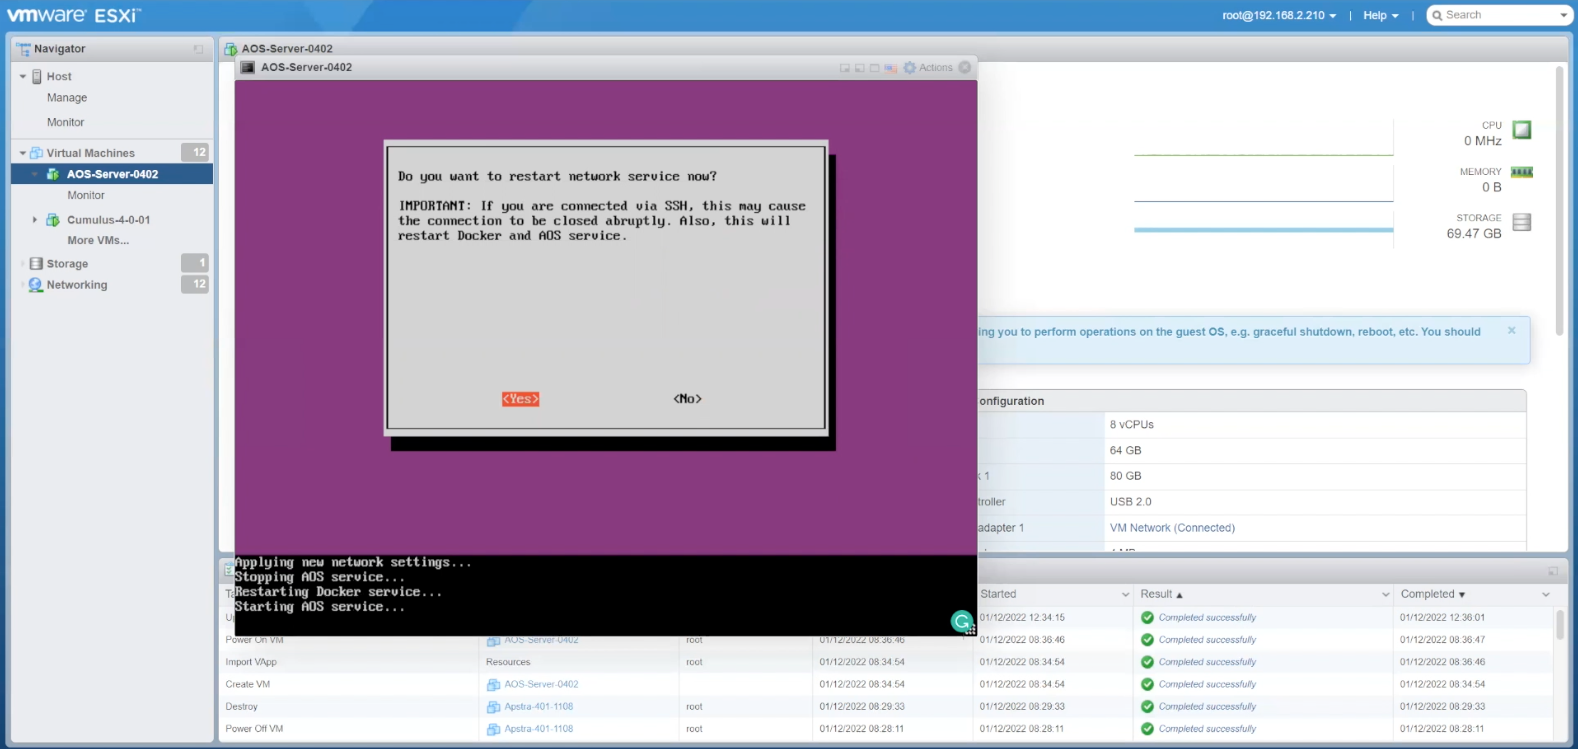
Task: Open More VMs... in Navigator
Action: click(x=98, y=240)
